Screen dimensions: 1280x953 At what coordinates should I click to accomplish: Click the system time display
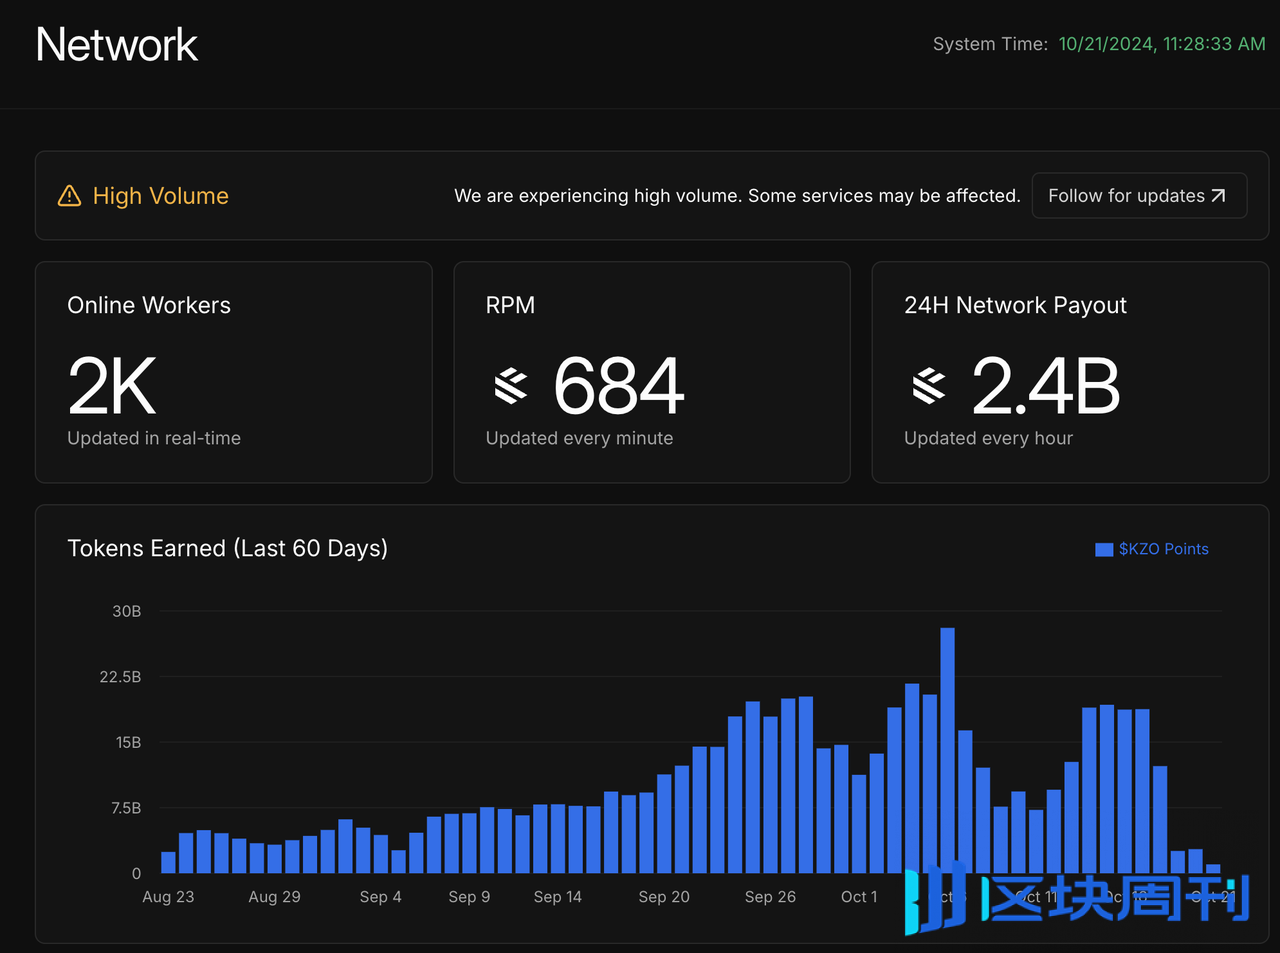1161,44
